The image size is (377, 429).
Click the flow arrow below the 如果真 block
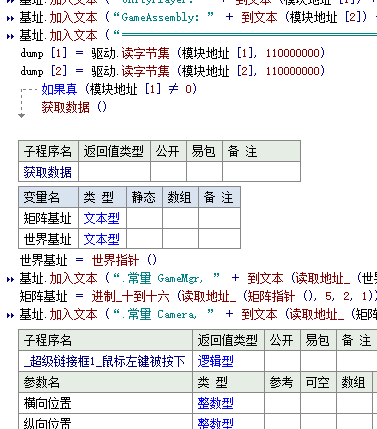[x=22, y=115]
